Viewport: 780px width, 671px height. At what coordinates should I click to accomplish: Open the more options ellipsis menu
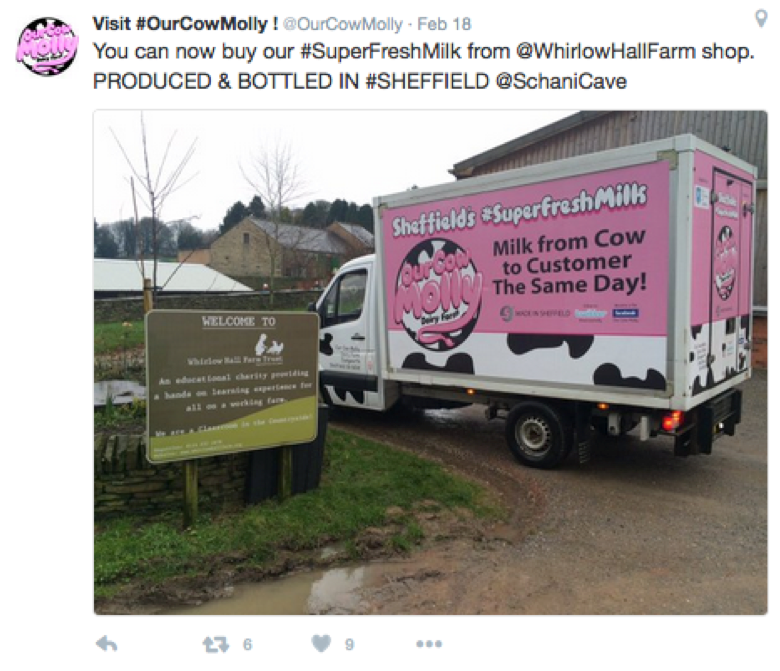[x=429, y=644]
